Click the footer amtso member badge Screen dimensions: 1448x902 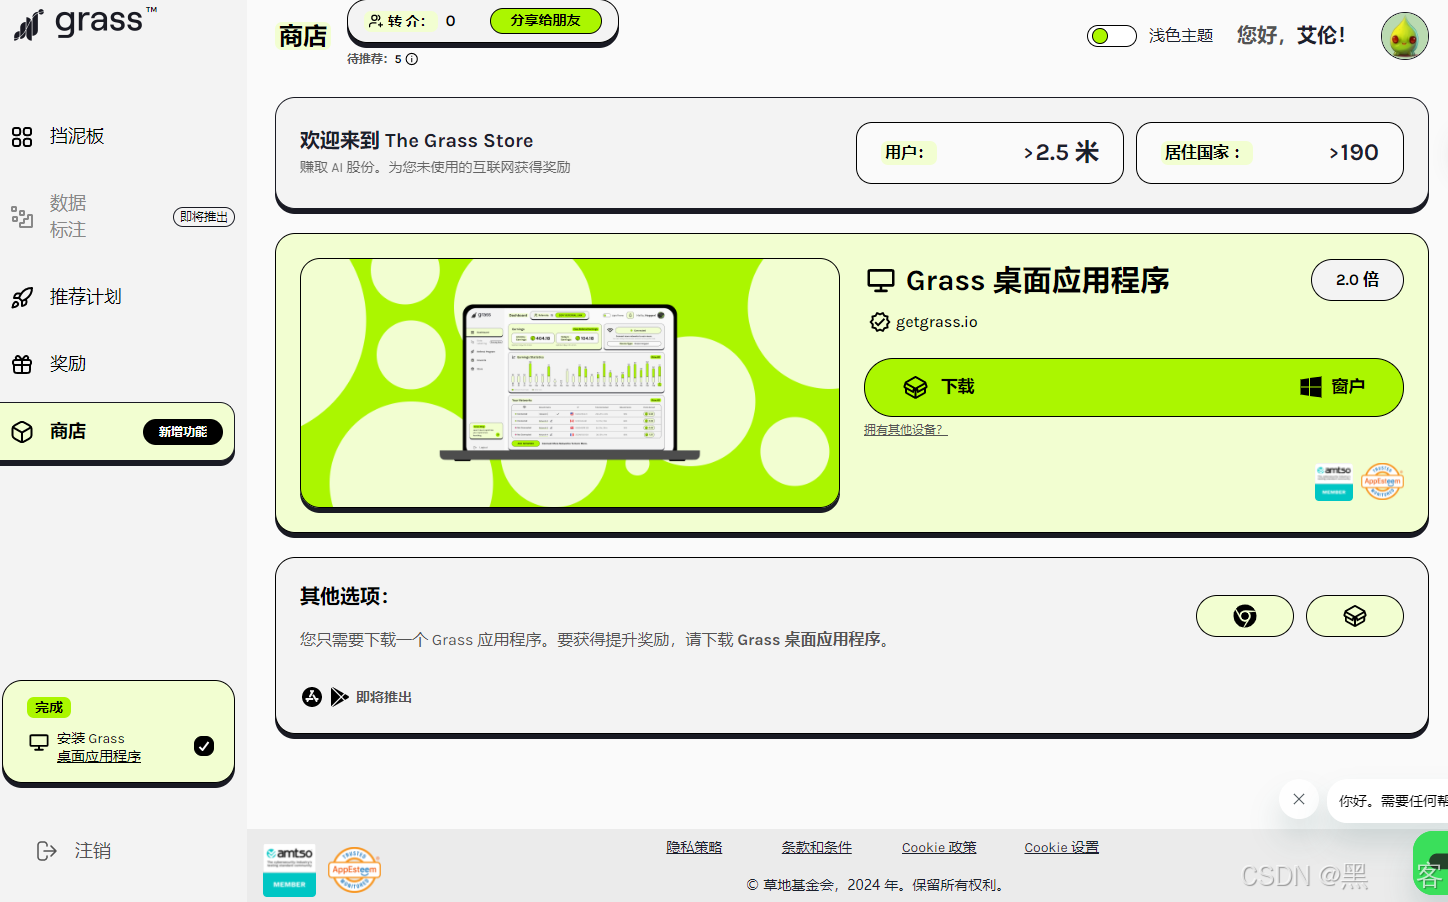[290, 870]
